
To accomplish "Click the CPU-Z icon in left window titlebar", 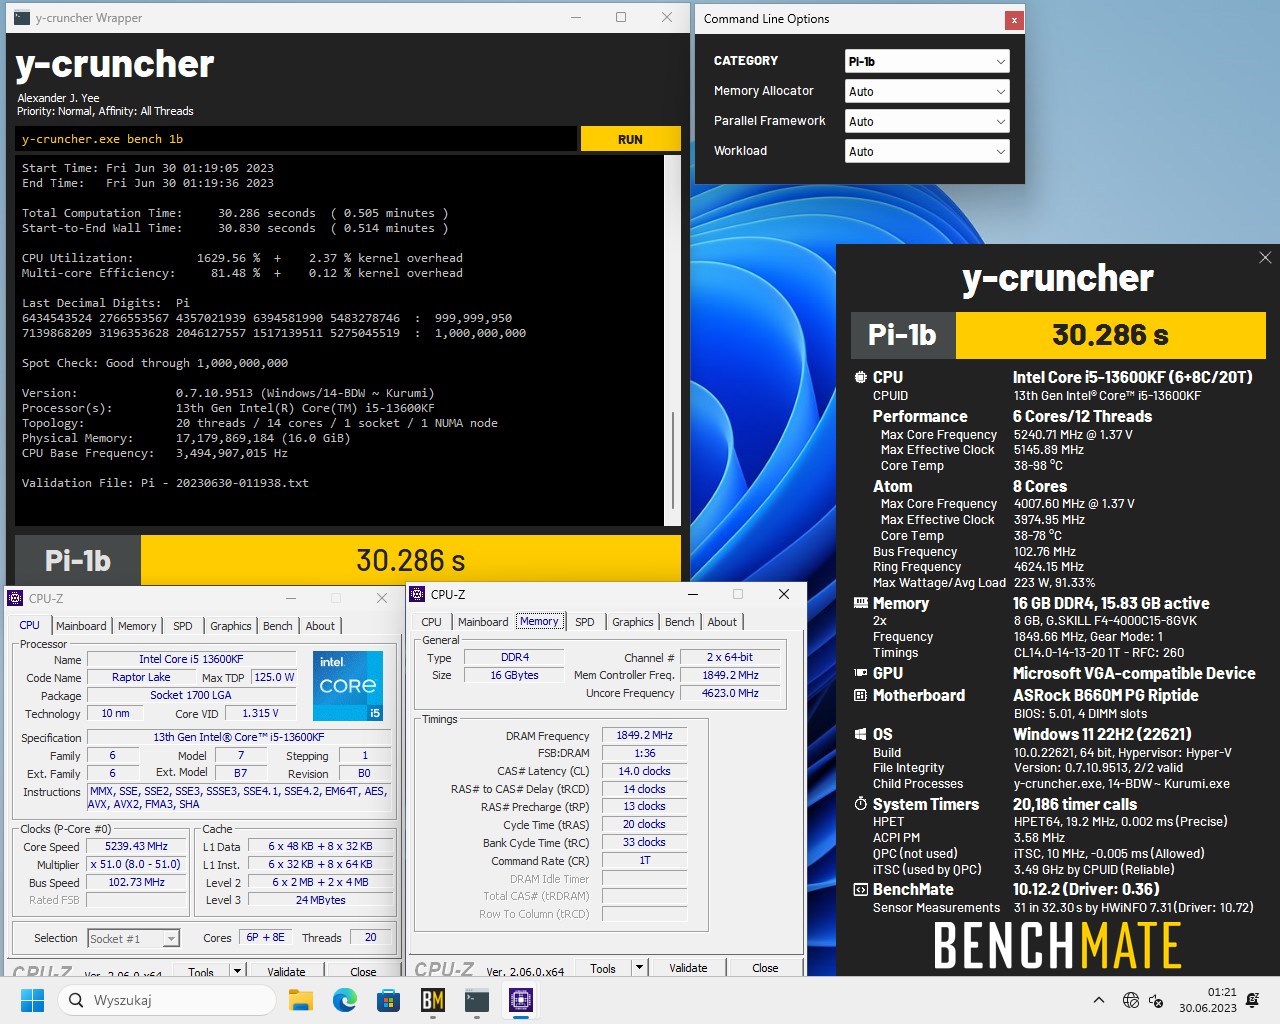I will 15,598.
